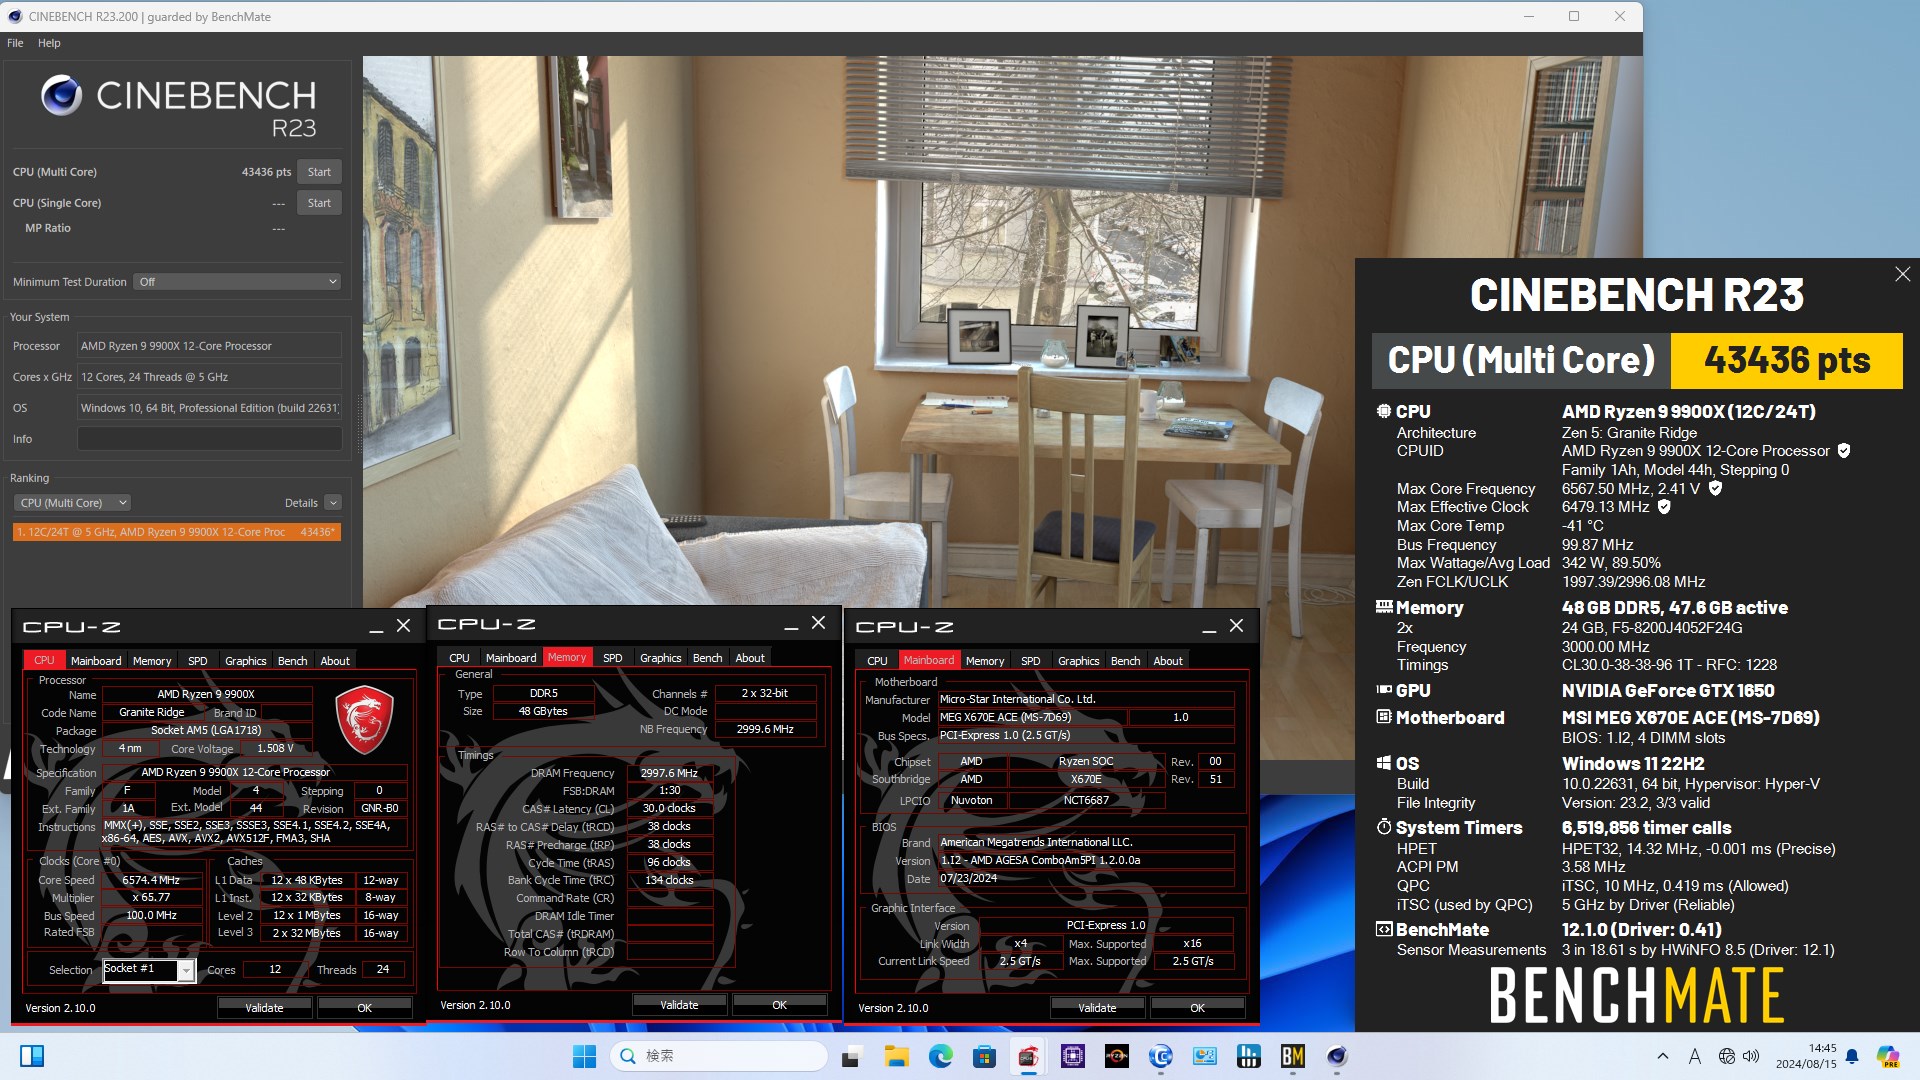The image size is (1920, 1080).
Task: Click the shield icon next to CPUID
Action: 1843,451
